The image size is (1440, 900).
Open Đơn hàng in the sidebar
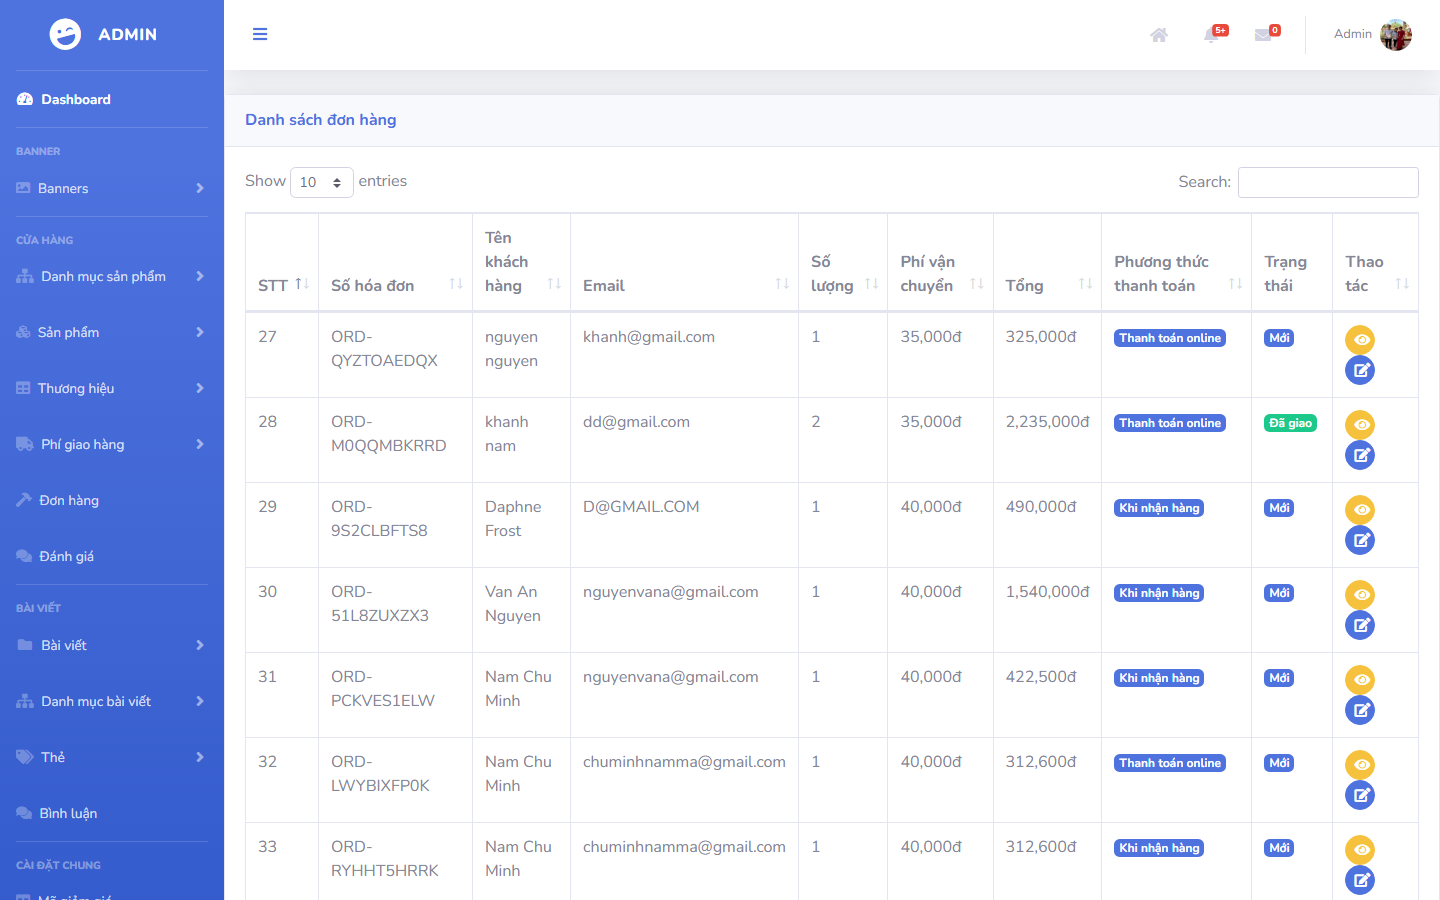(112, 500)
